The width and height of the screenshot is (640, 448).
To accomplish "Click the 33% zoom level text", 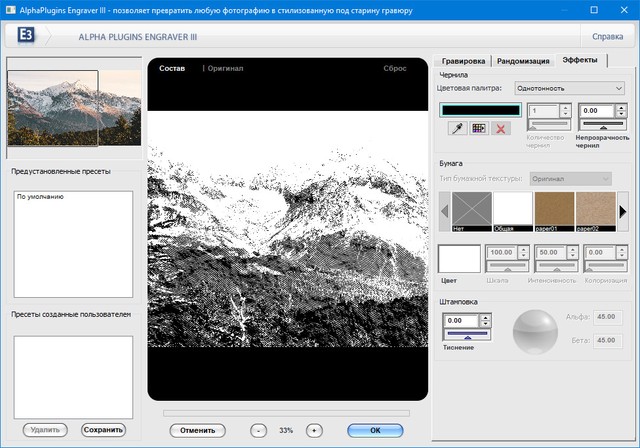I will (x=286, y=430).
